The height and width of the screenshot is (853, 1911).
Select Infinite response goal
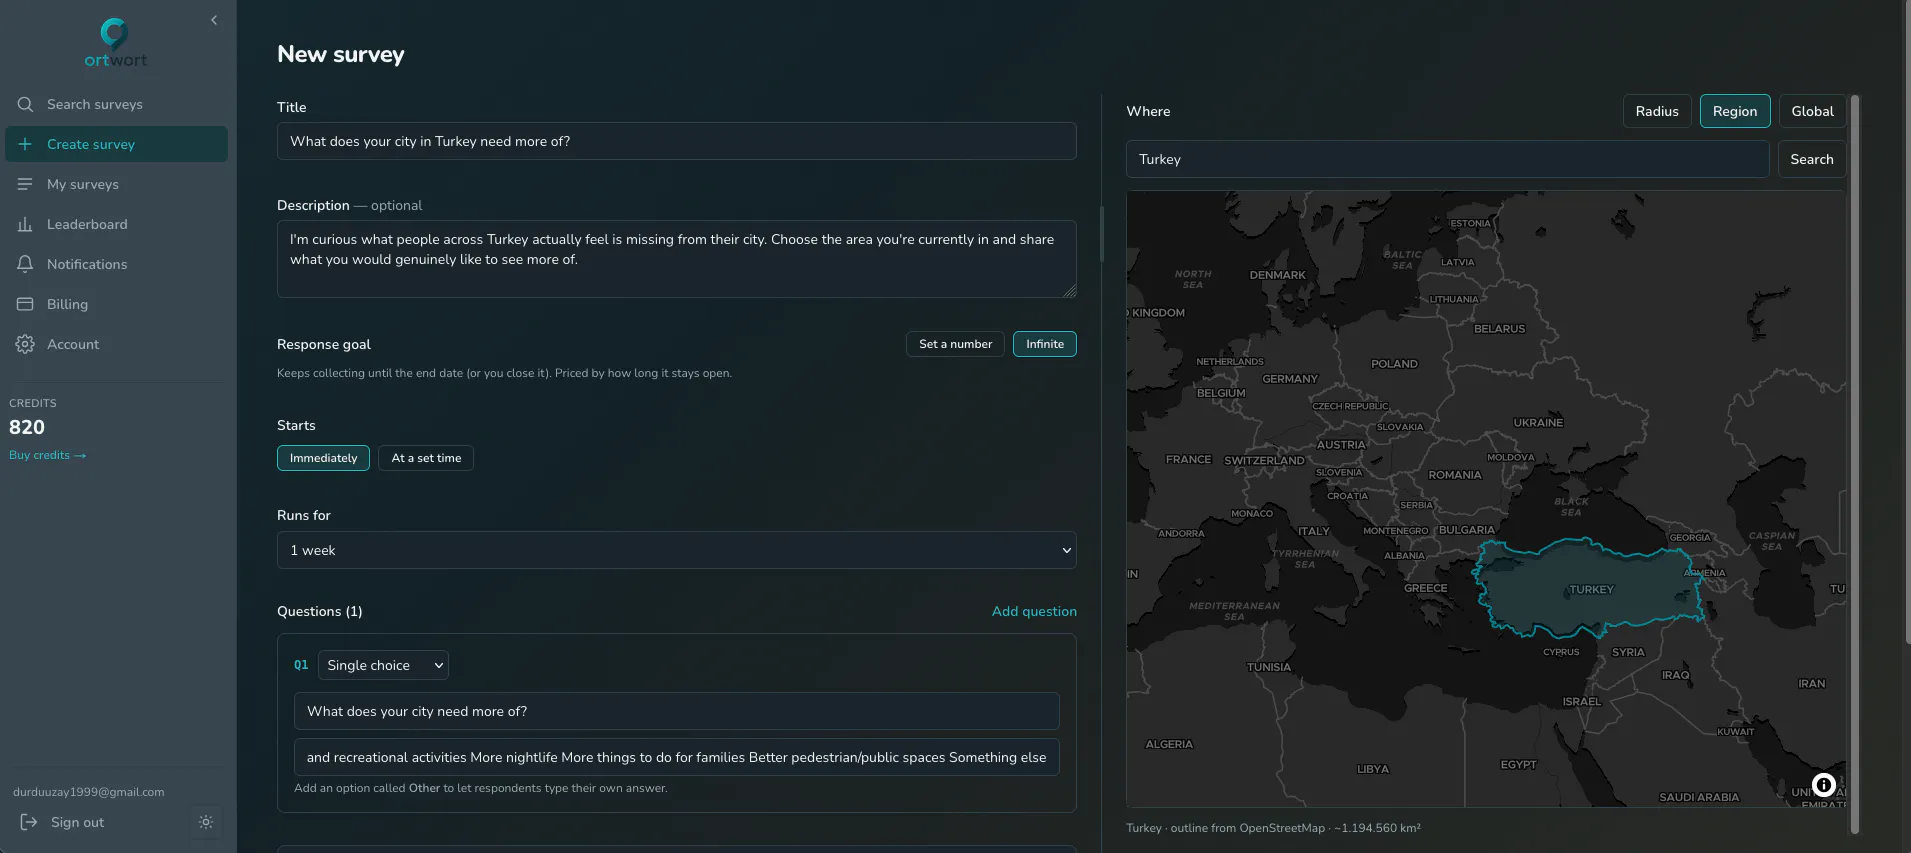[1045, 344]
